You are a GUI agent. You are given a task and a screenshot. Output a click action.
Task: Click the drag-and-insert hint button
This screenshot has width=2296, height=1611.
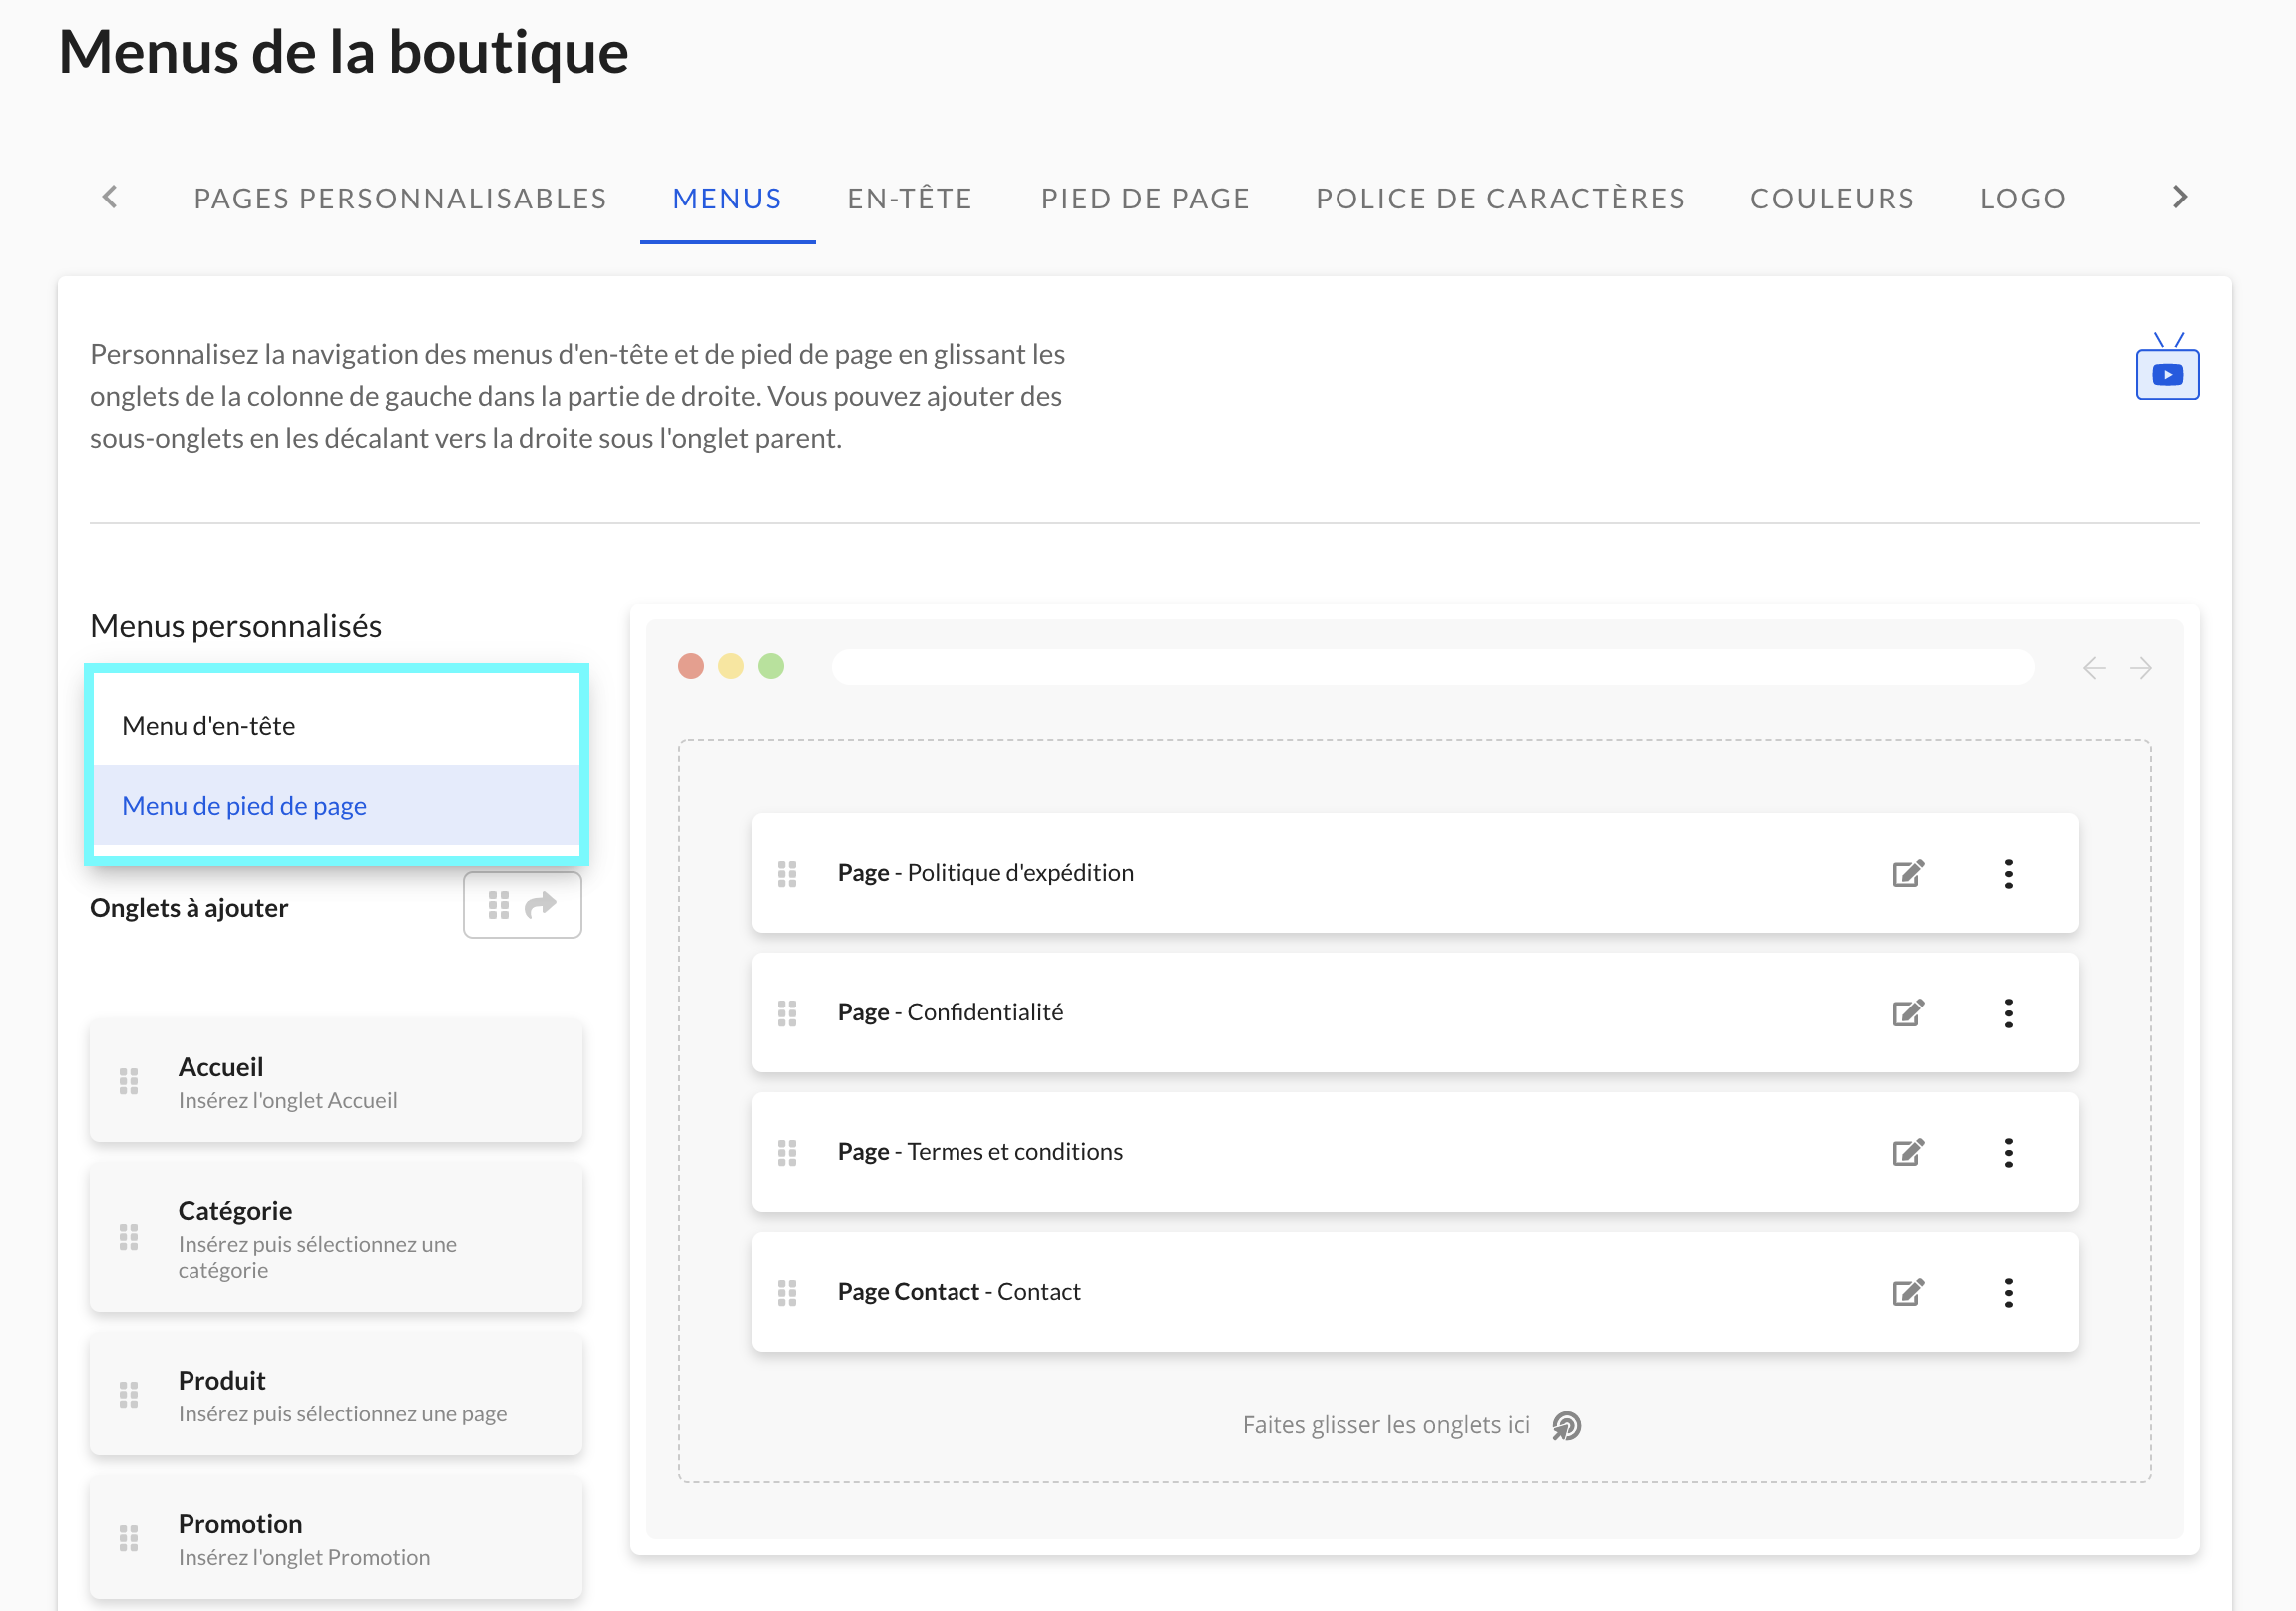[x=522, y=905]
